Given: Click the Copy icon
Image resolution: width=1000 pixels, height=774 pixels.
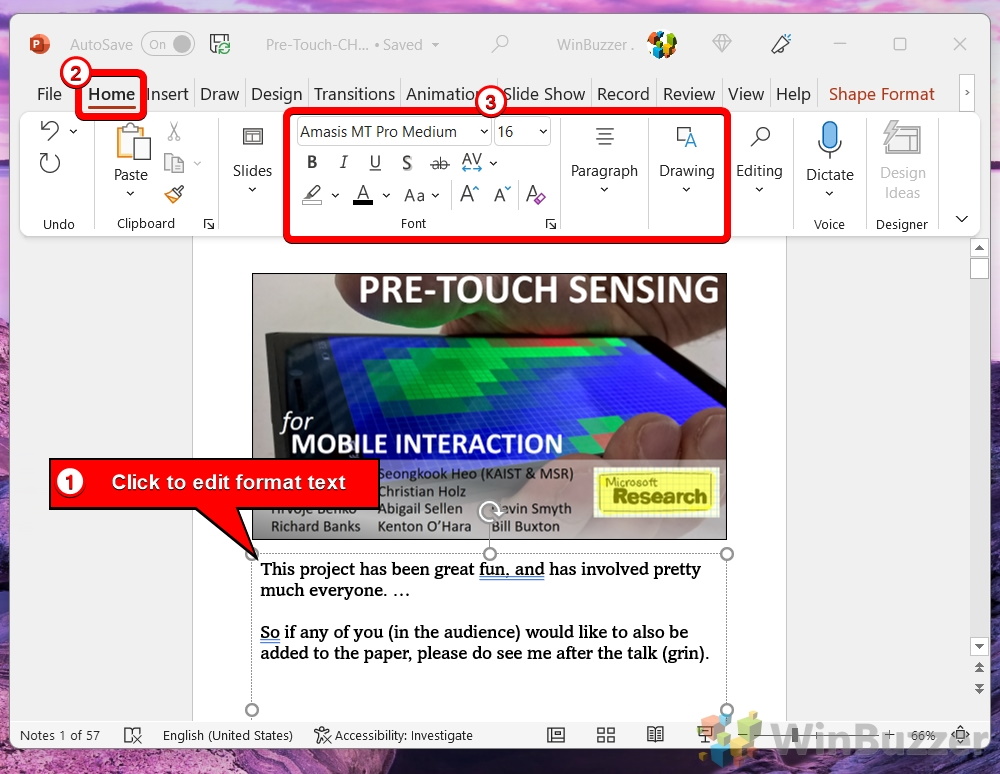Looking at the screenshot, I should point(174,163).
